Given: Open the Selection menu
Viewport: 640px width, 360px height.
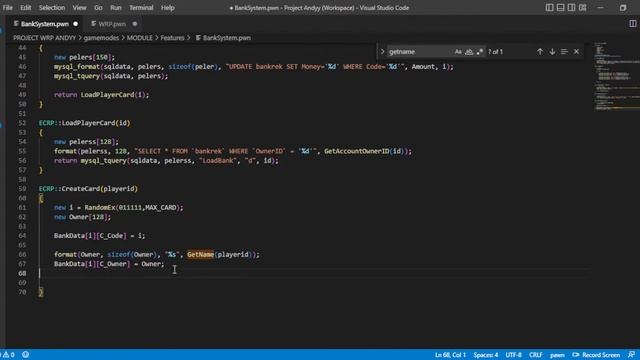Looking at the screenshot, I should pos(52,8).
